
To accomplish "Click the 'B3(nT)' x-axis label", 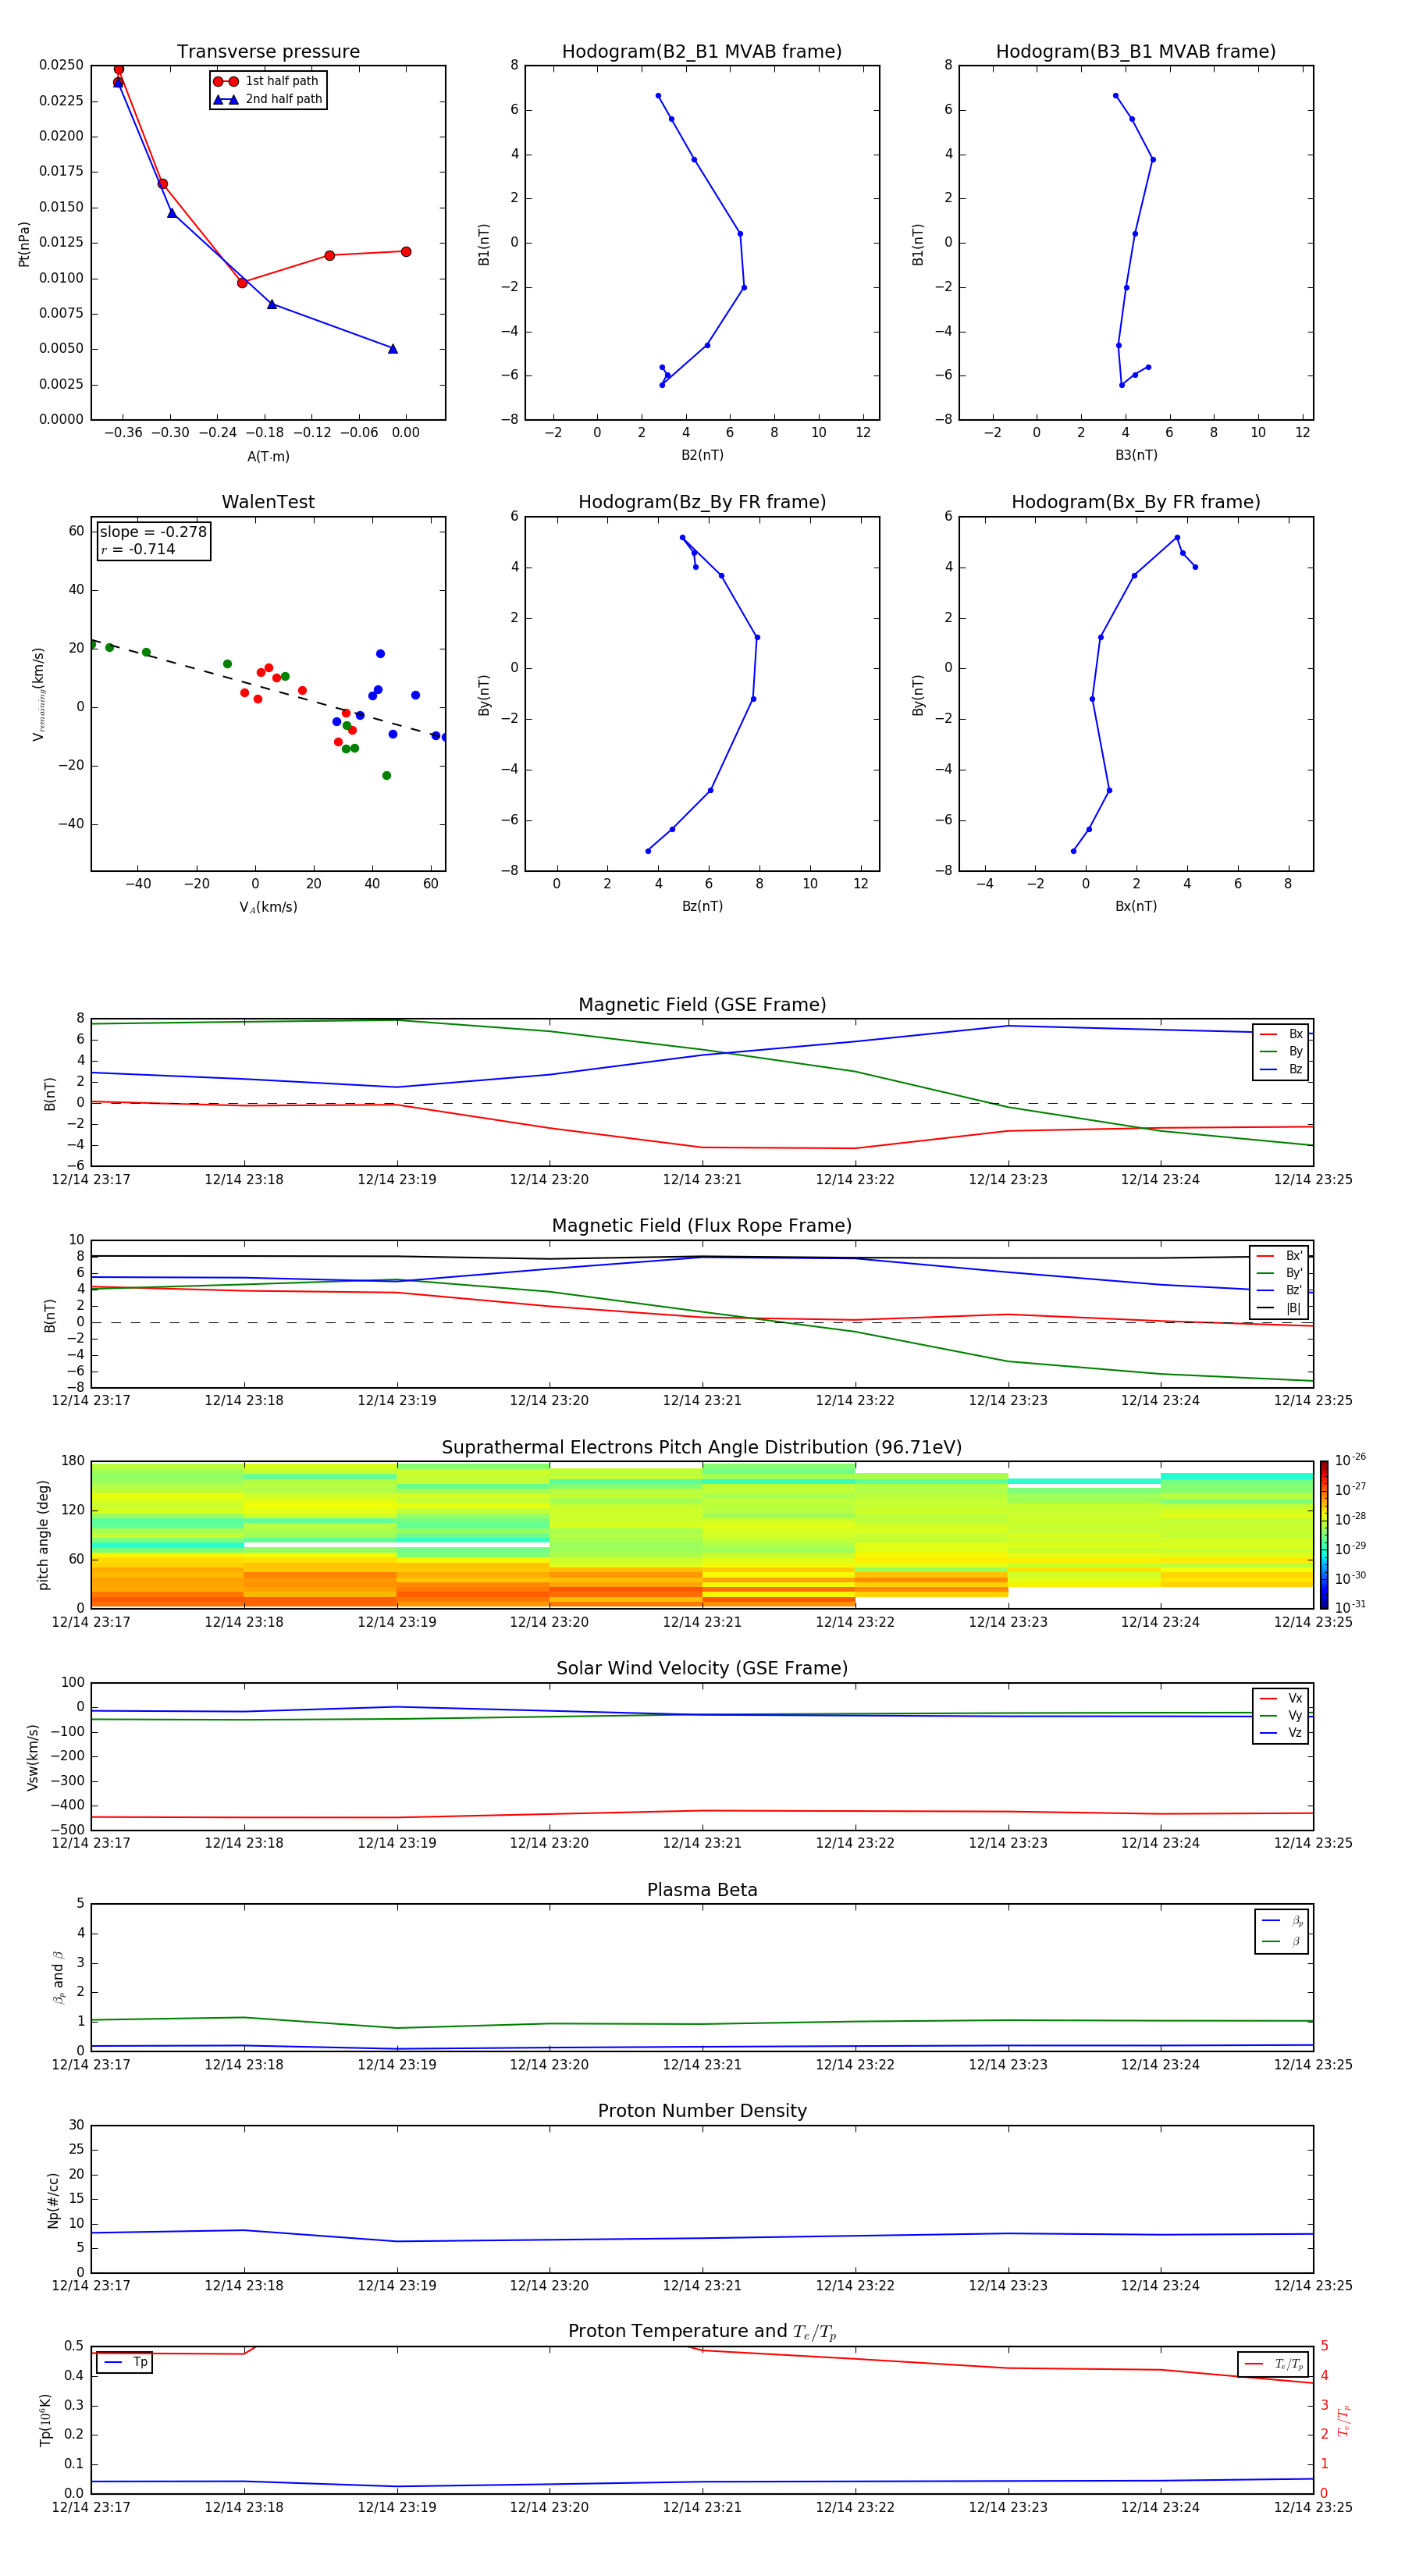I will pos(1136,455).
